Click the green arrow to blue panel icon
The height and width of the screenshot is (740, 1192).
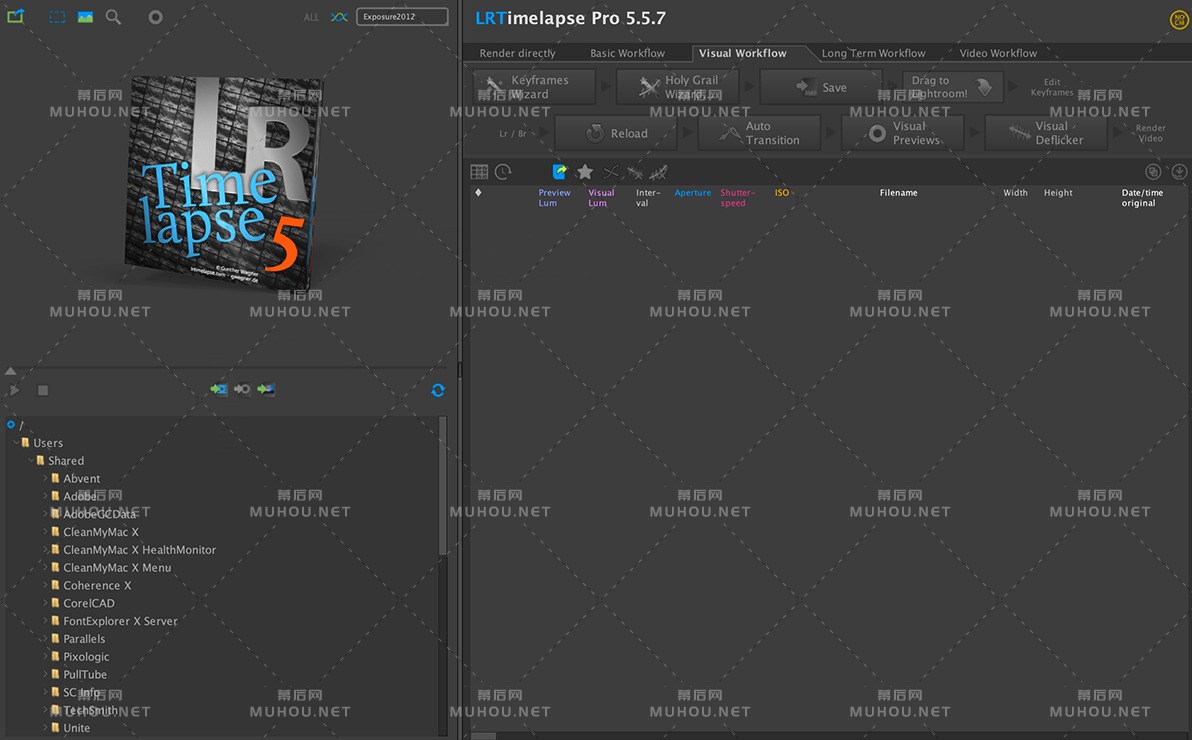(x=219, y=389)
